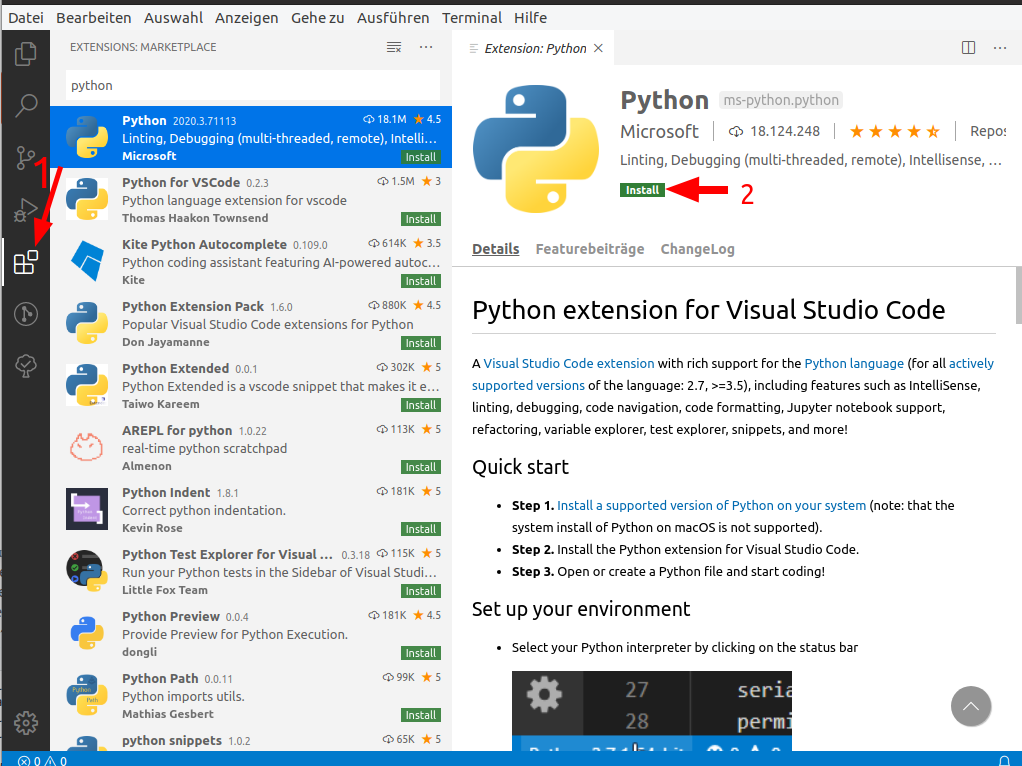Open the Extensions view icon

click(x=25, y=262)
